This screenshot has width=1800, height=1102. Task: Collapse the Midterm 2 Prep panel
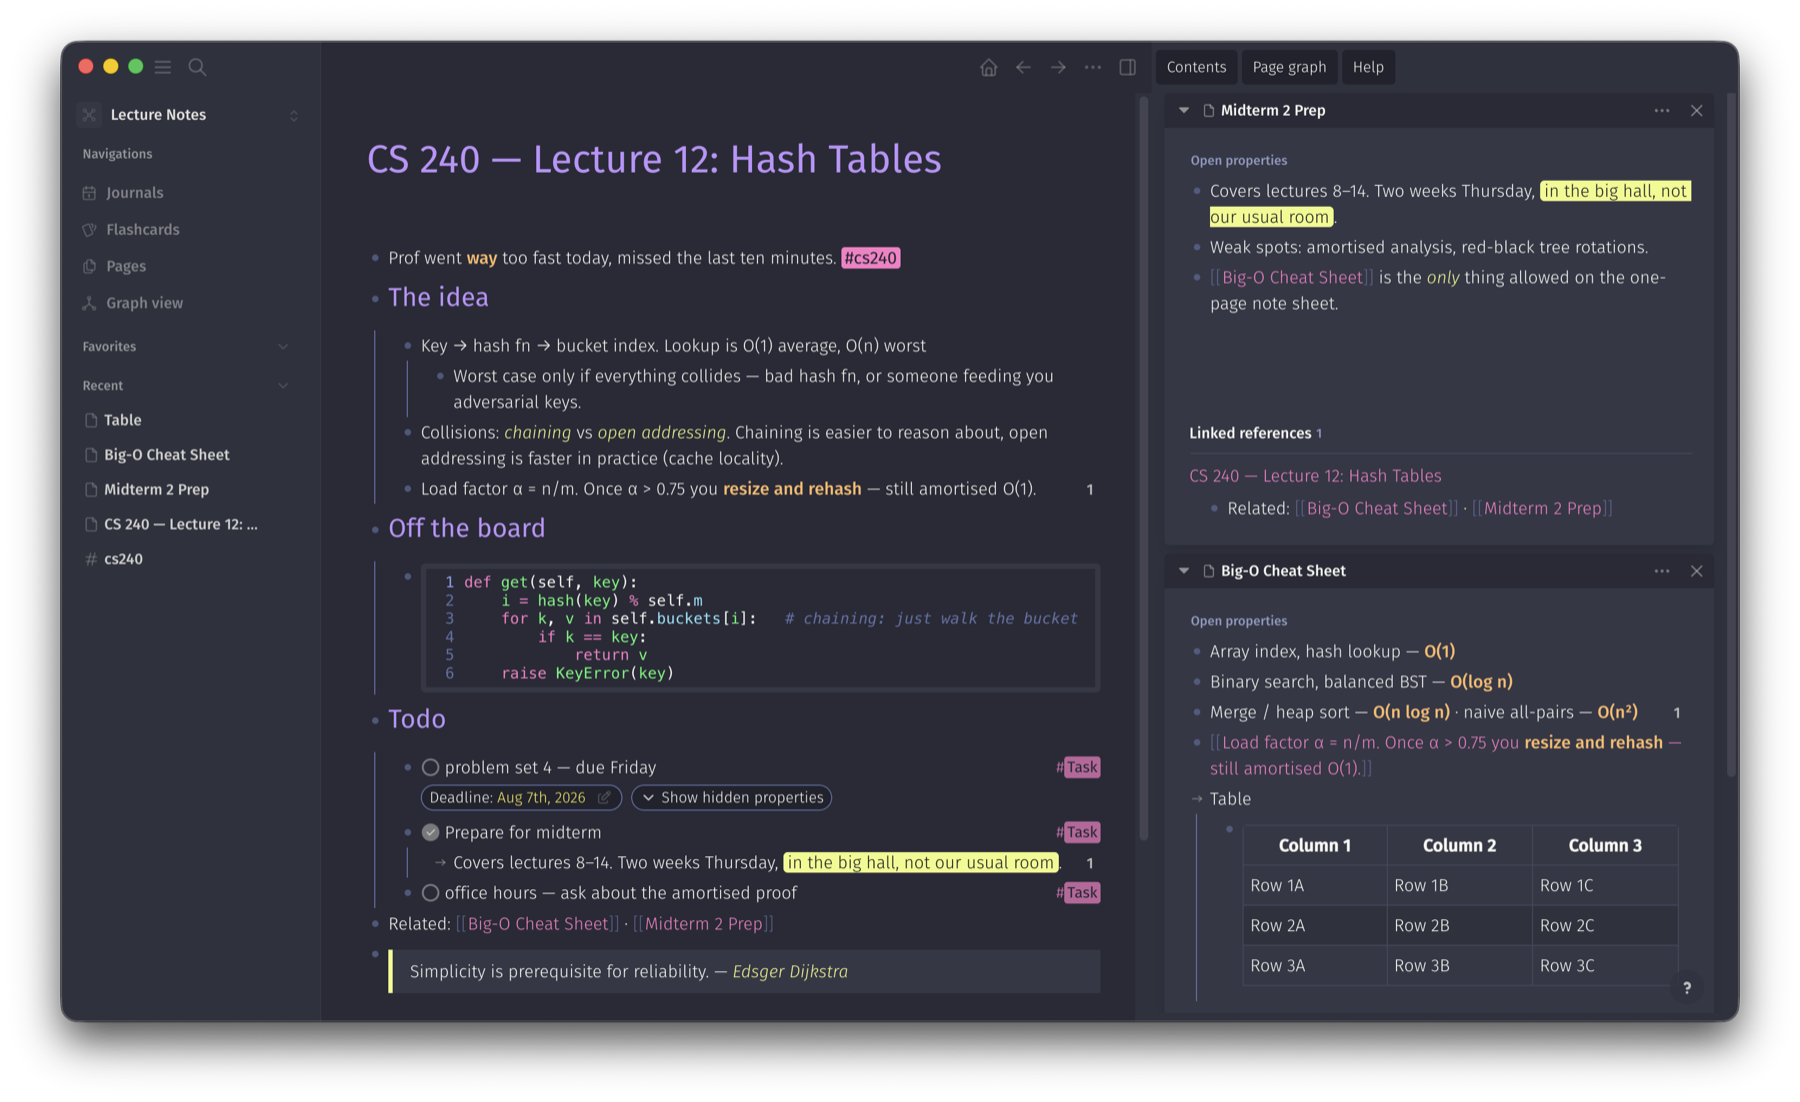click(x=1184, y=111)
